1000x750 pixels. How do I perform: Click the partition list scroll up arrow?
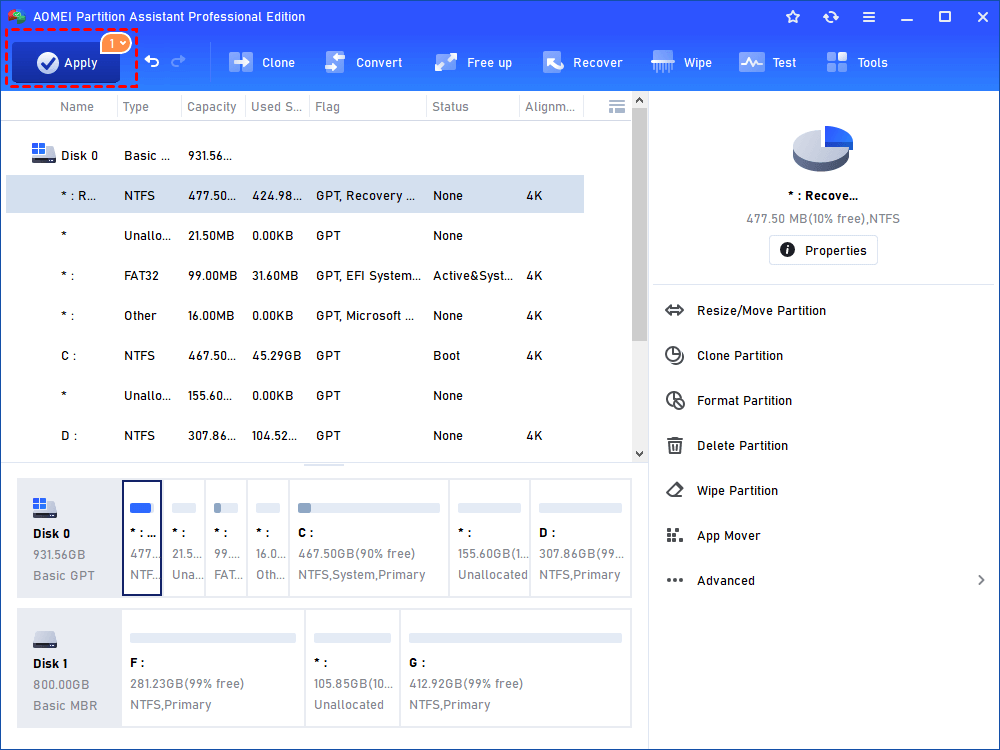[640, 100]
